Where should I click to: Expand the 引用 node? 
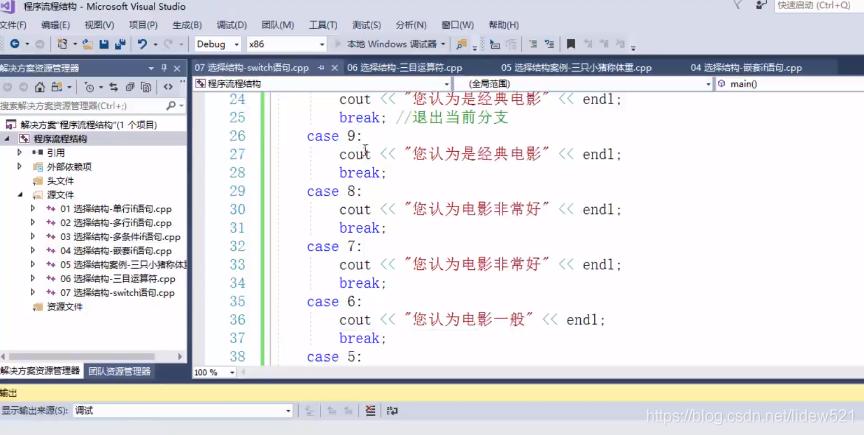point(20,152)
